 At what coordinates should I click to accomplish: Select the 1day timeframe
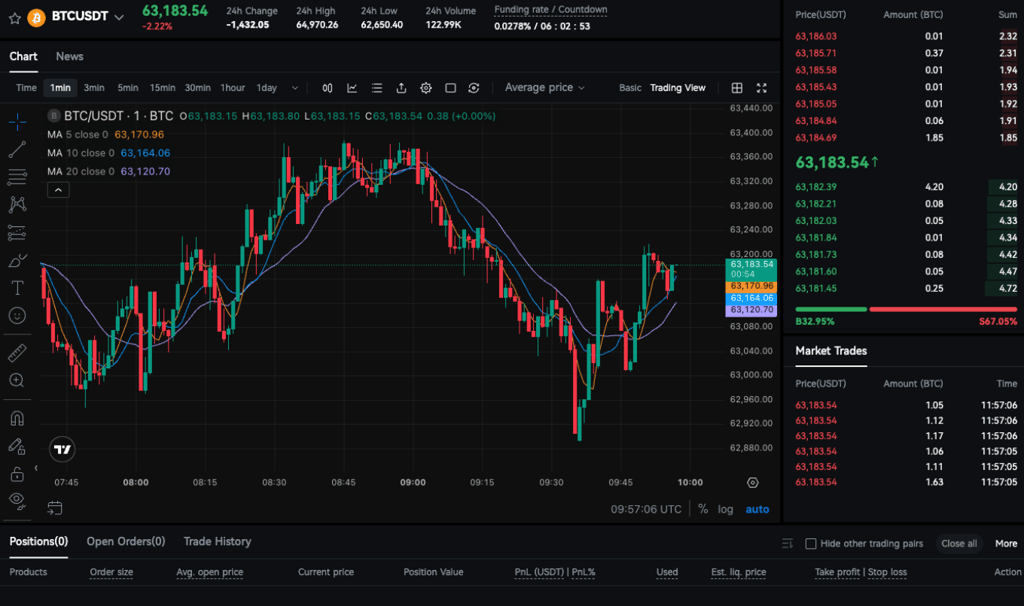(266, 88)
